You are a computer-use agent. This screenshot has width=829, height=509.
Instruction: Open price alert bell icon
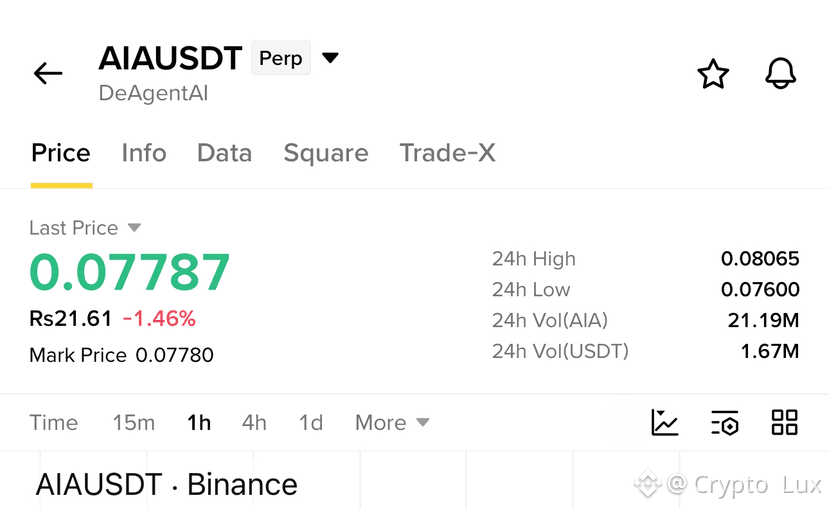coord(780,73)
